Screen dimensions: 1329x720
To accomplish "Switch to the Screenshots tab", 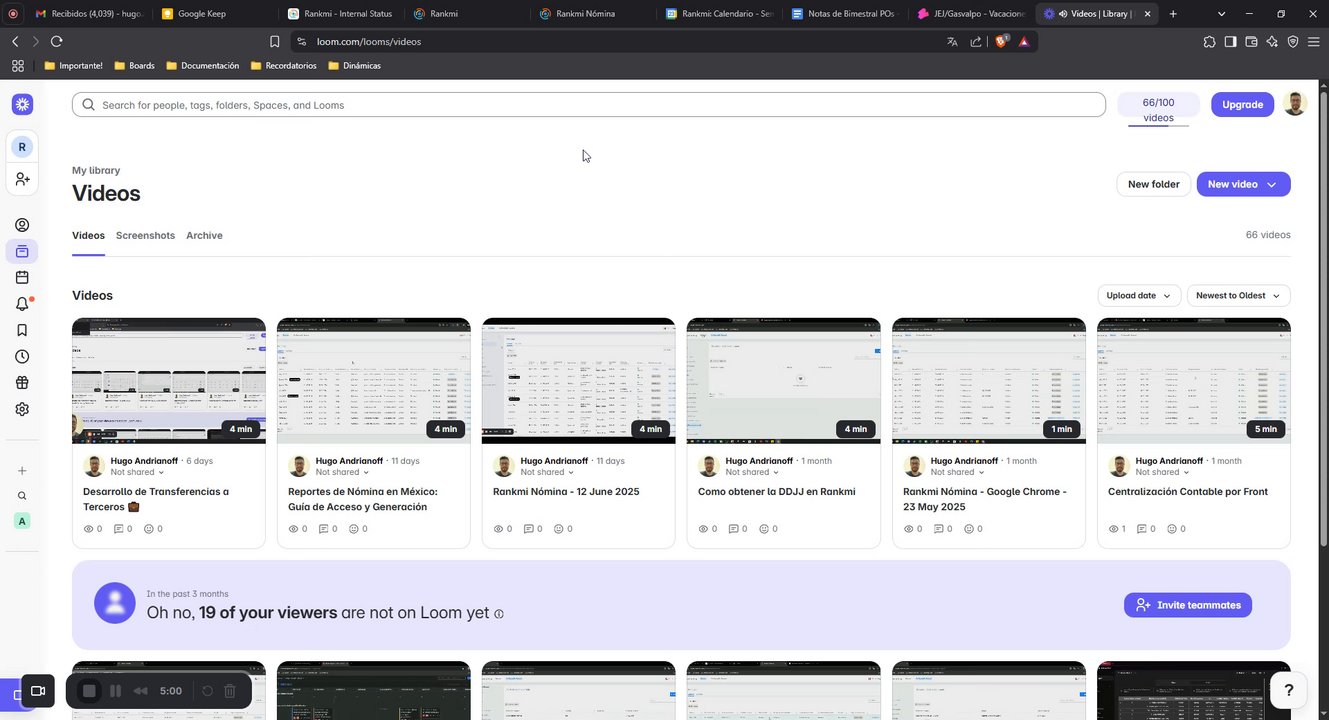I will (x=145, y=235).
